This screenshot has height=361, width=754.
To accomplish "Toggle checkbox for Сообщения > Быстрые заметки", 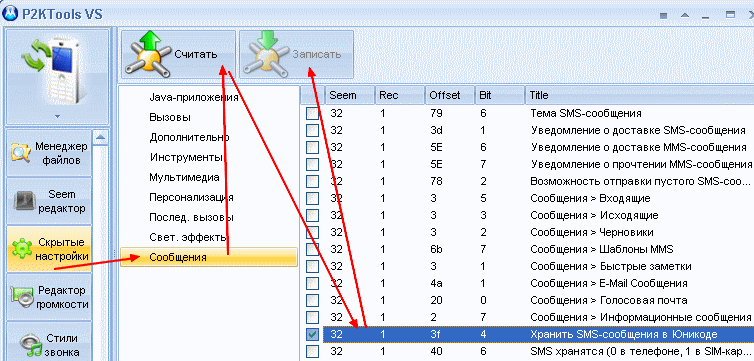I will pyautogui.click(x=313, y=266).
